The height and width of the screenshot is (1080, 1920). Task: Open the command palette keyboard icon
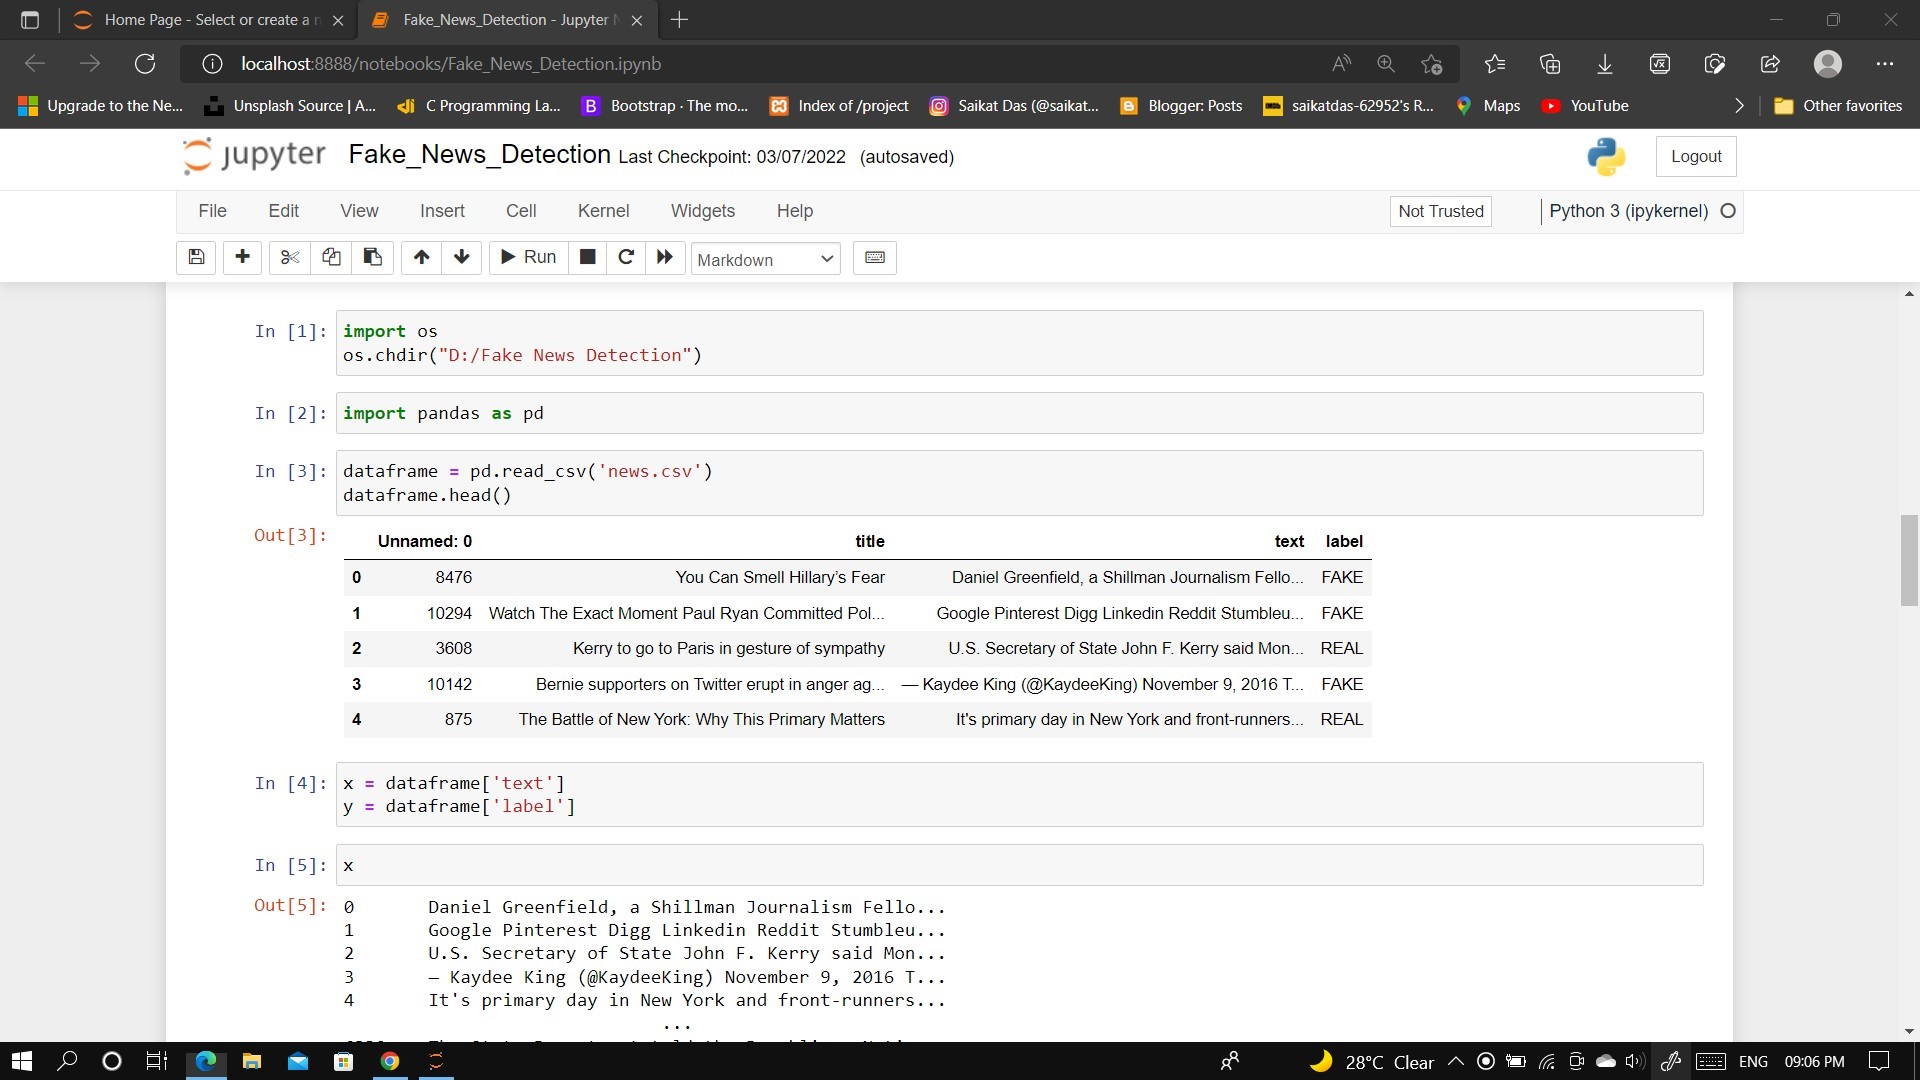coord(874,258)
